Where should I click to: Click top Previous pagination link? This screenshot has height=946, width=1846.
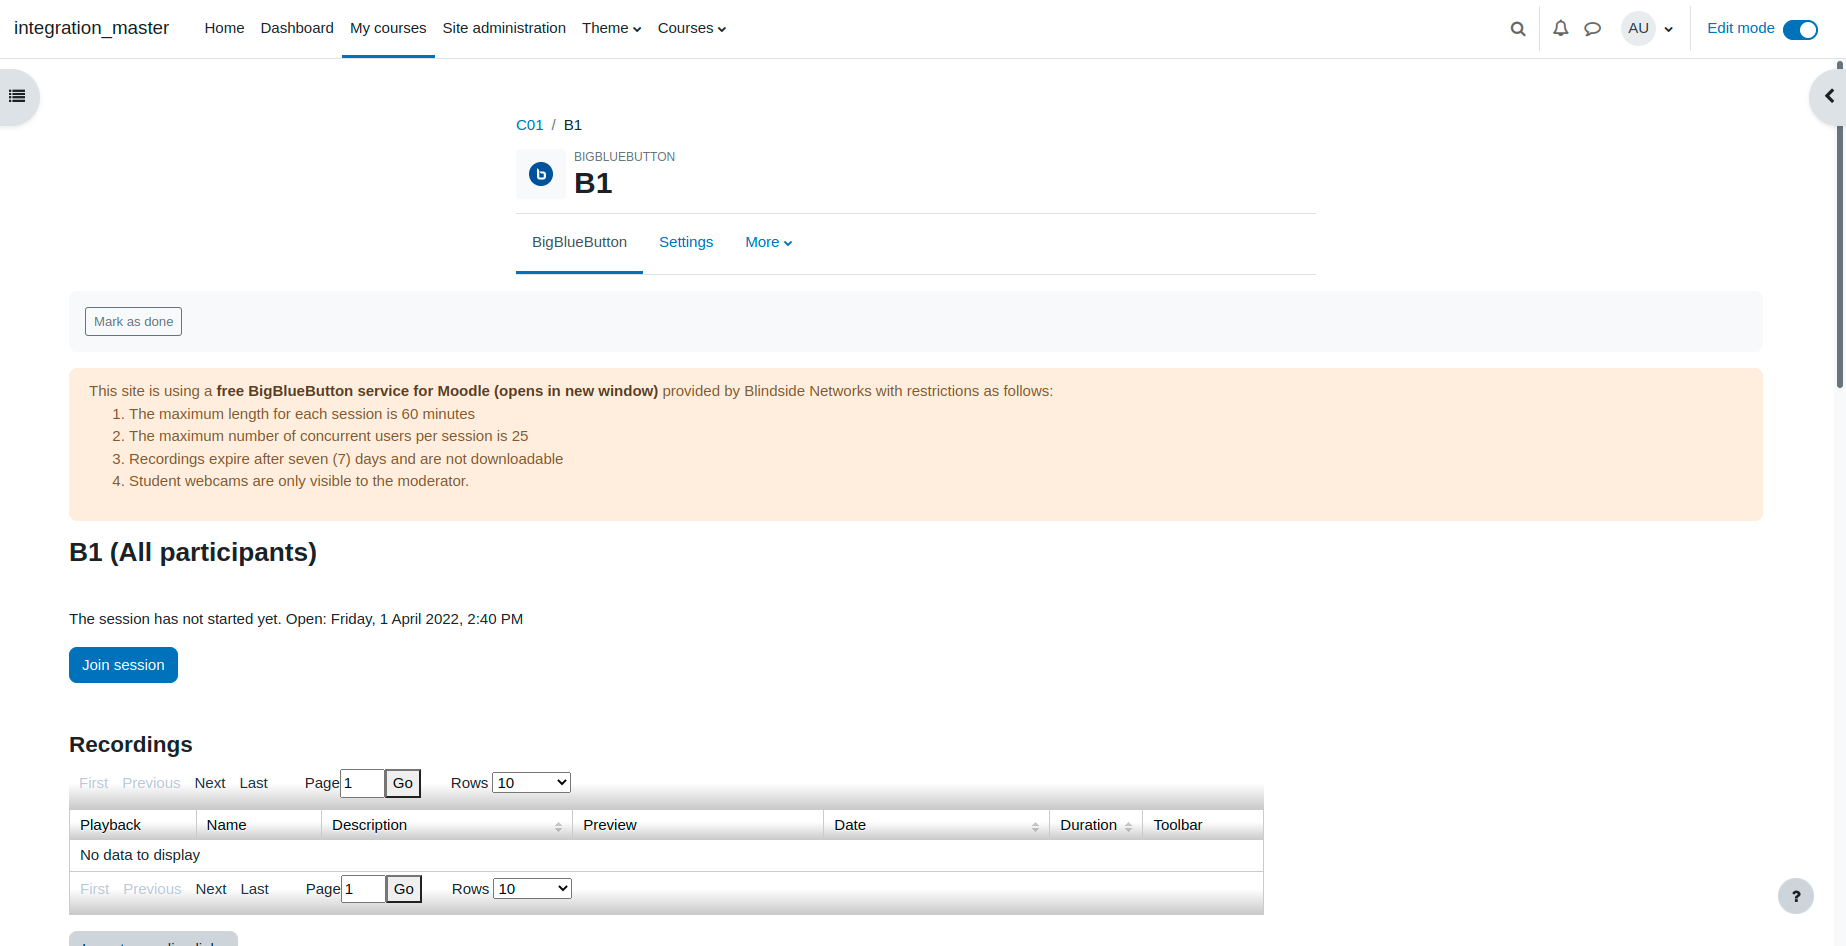pyautogui.click(x=151, y=783)
